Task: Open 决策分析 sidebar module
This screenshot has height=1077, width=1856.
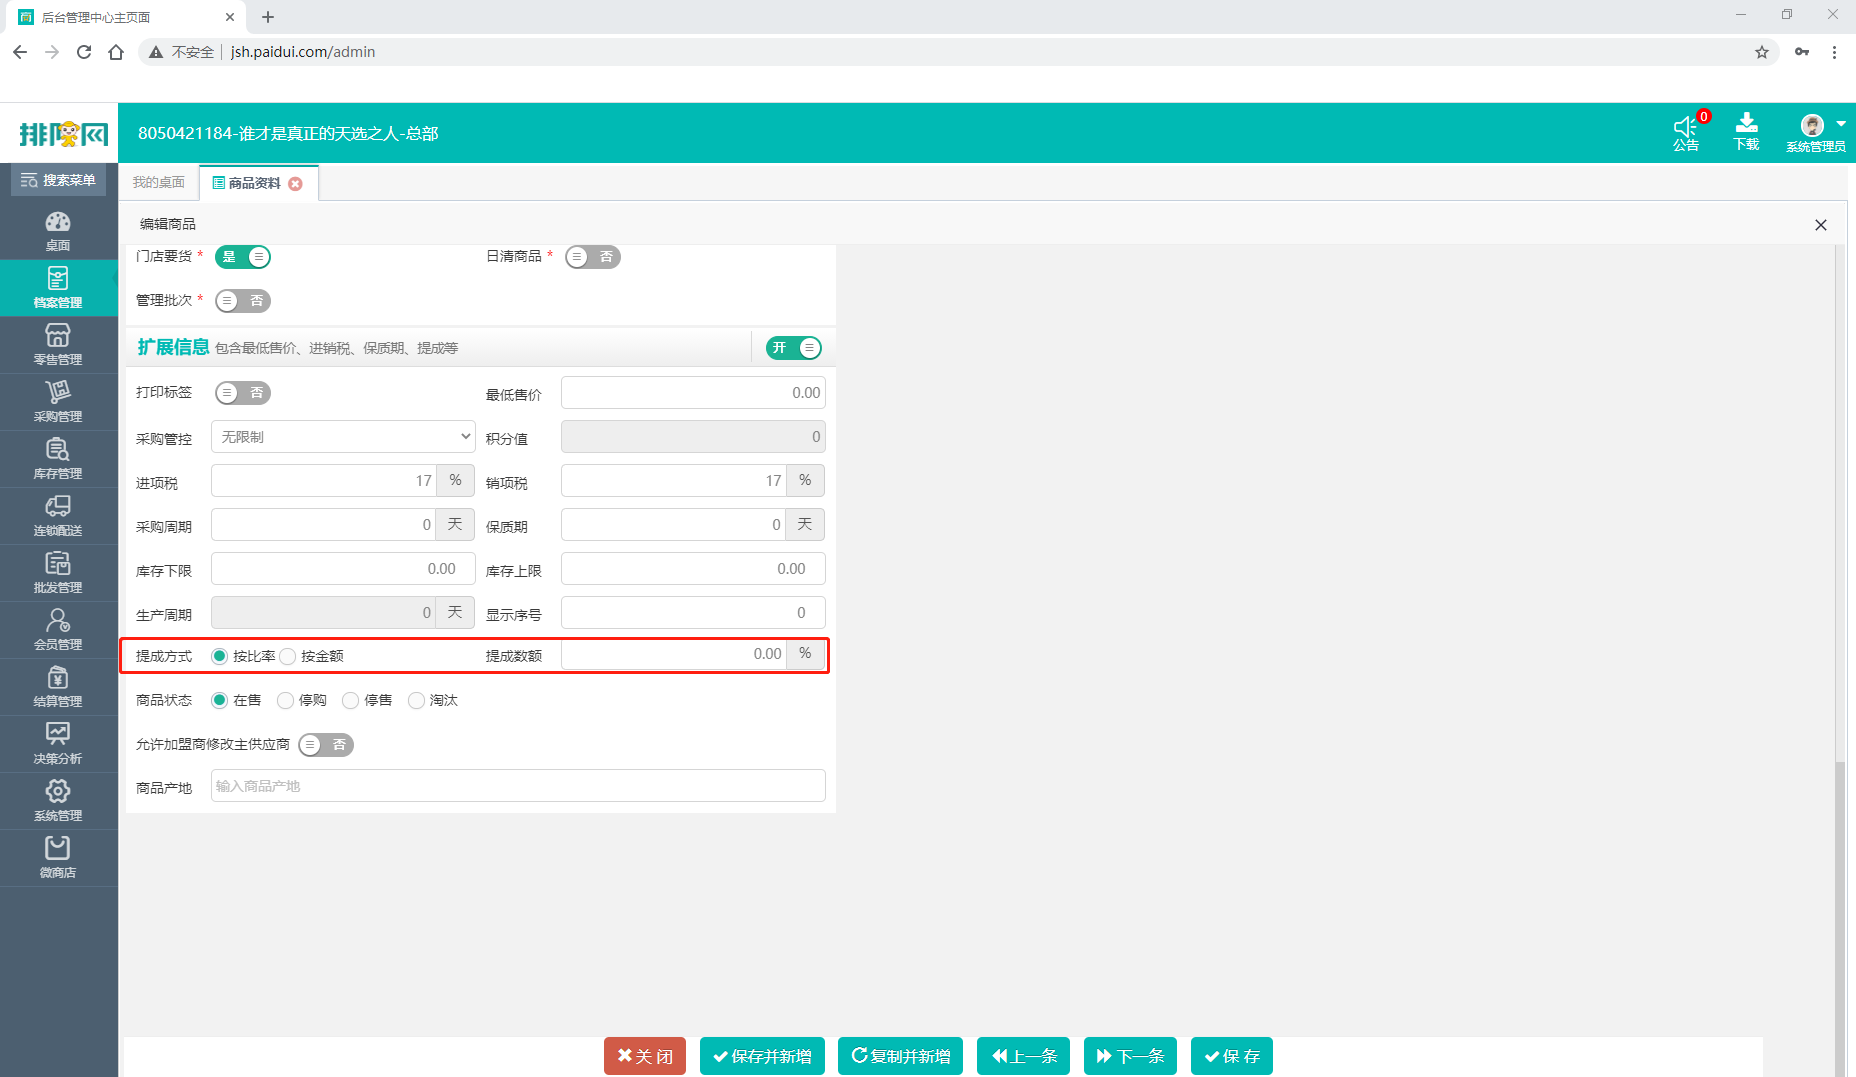Action: [58, 744]
